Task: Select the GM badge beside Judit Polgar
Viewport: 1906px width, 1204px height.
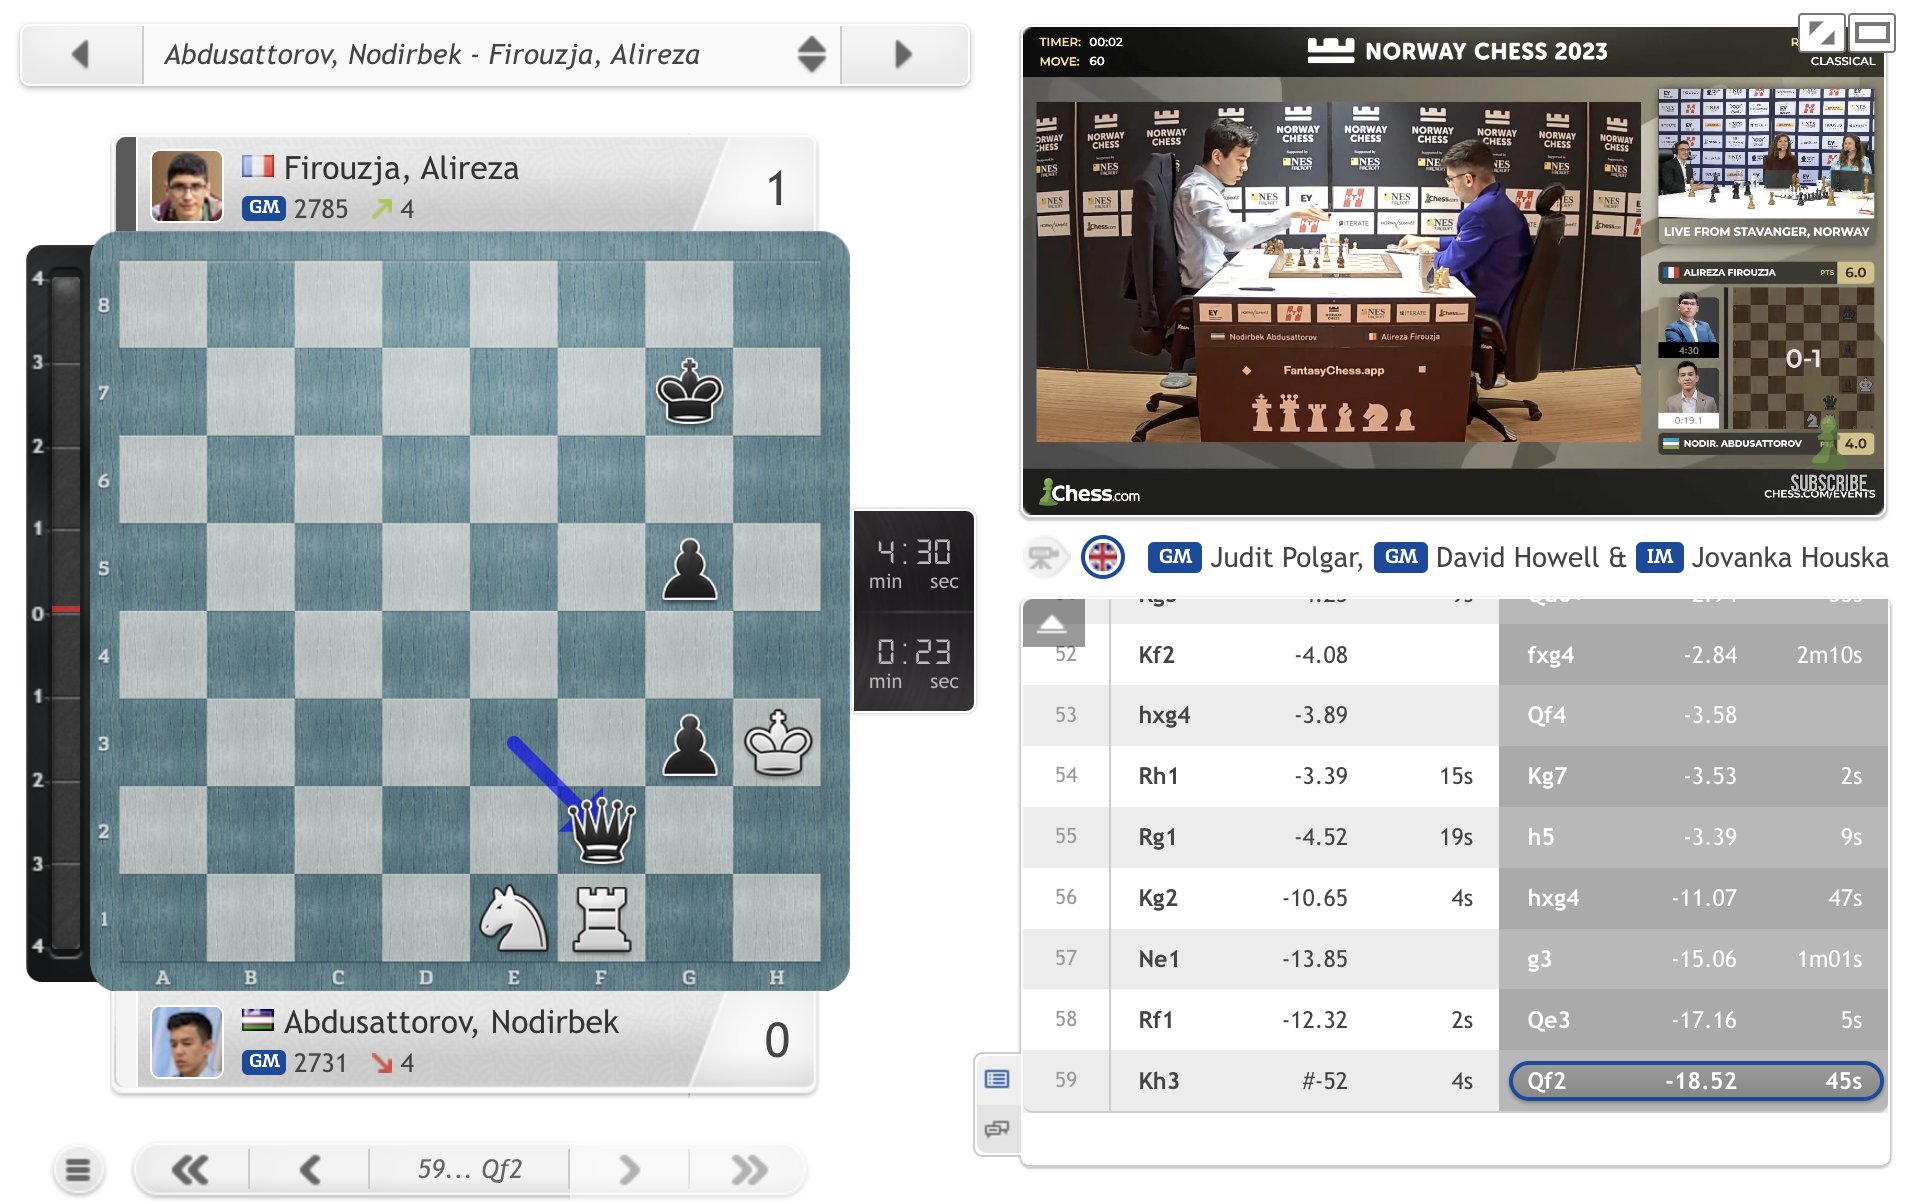Action: tap(1176, 558)
